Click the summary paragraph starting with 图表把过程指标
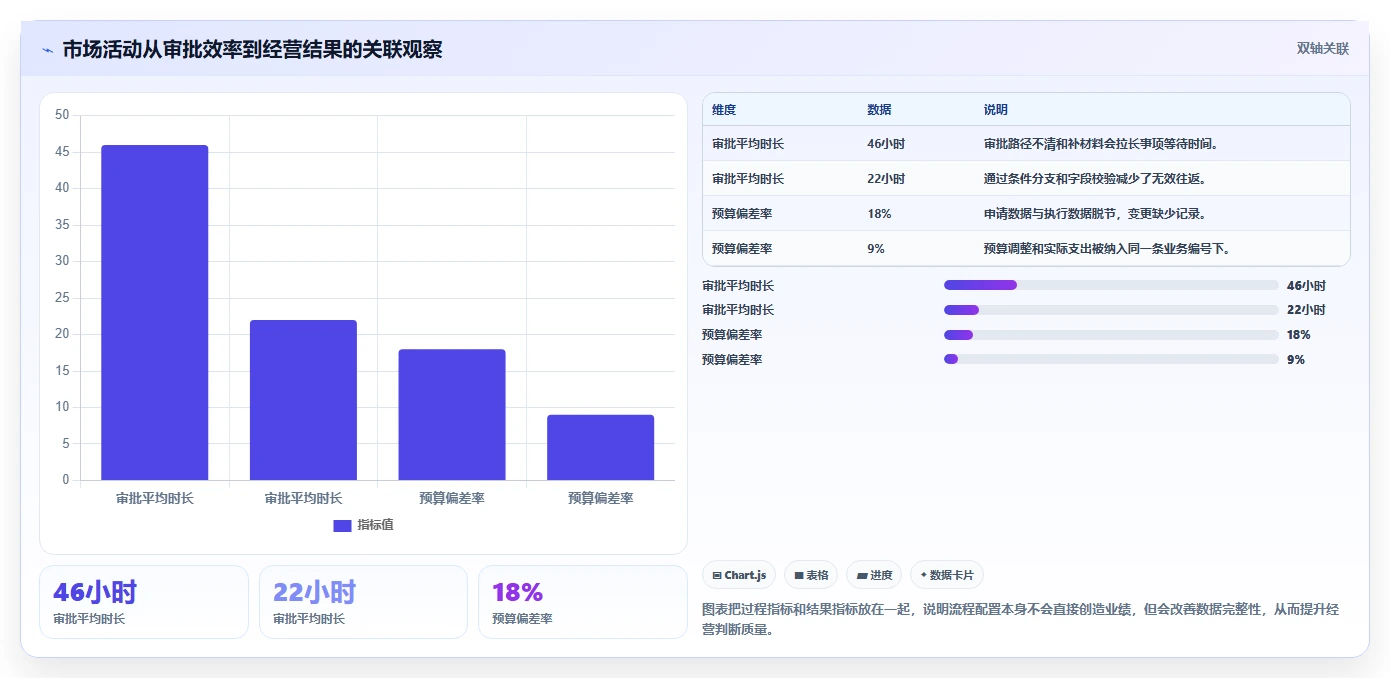This screenshot has height=678, width=1390. tap(1021, 619)
